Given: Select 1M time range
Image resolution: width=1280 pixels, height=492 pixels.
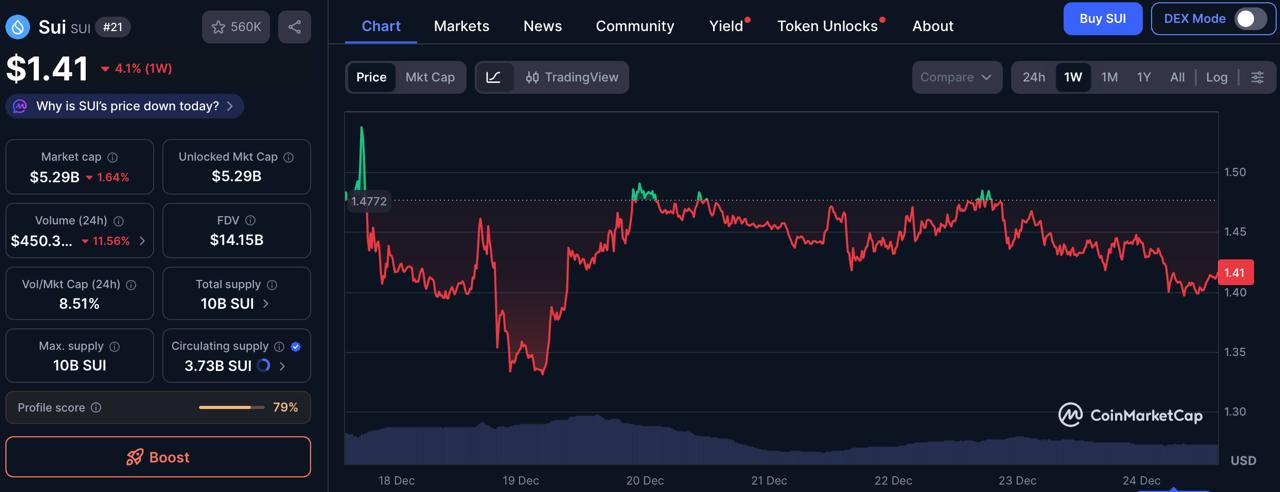Looking at the screenshot, I should [x=1109, y=77].
